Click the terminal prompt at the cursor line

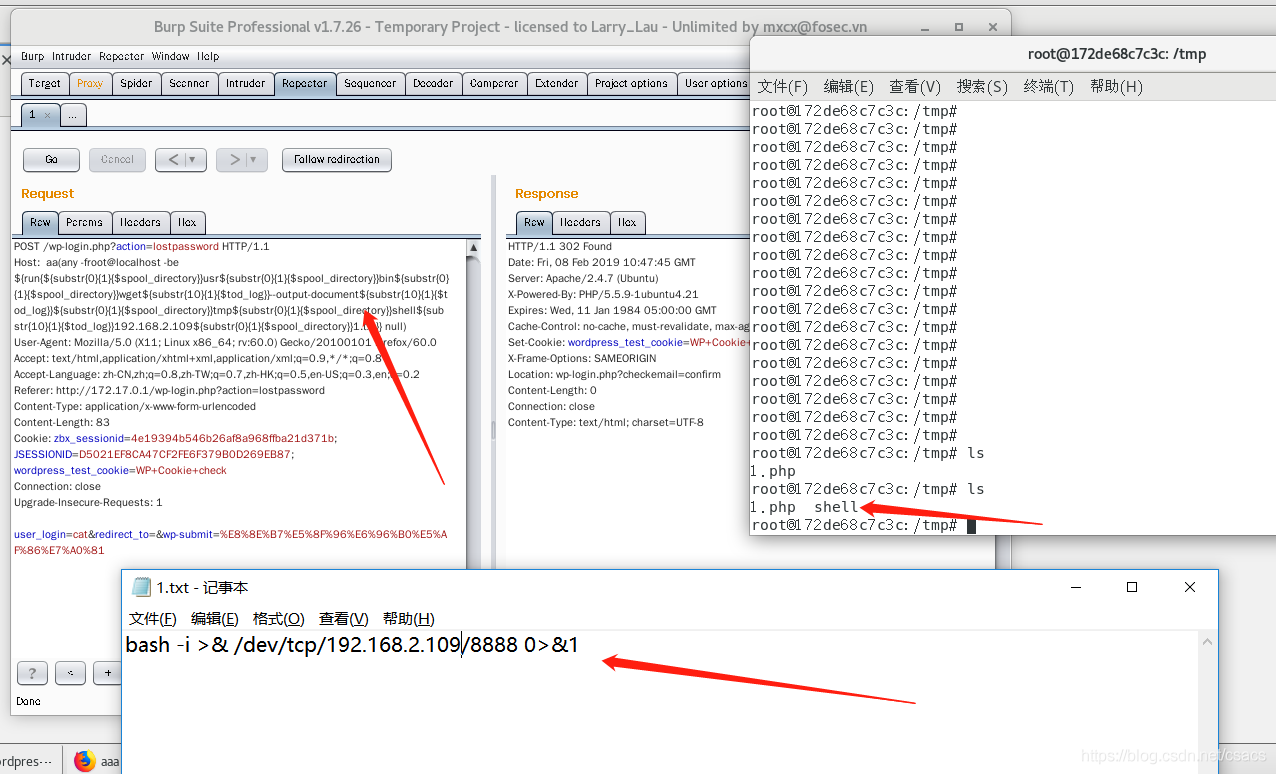click(x=863, y=525)
